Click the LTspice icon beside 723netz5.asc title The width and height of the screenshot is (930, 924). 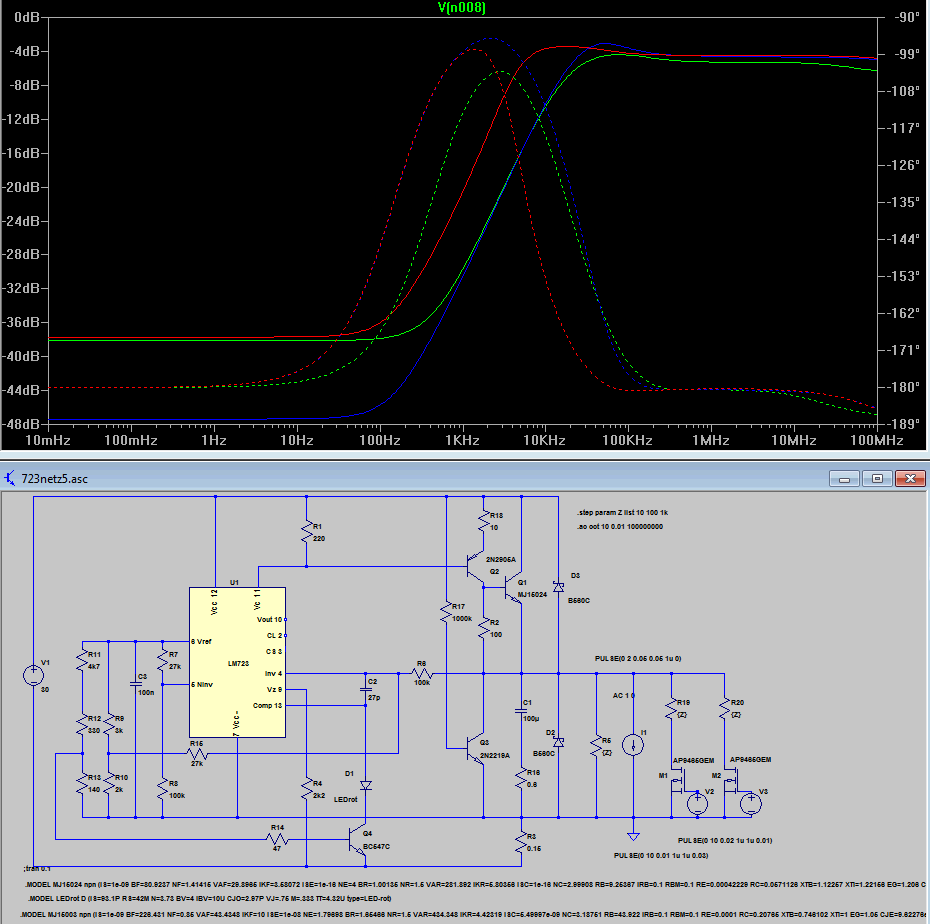coord(10,478)
